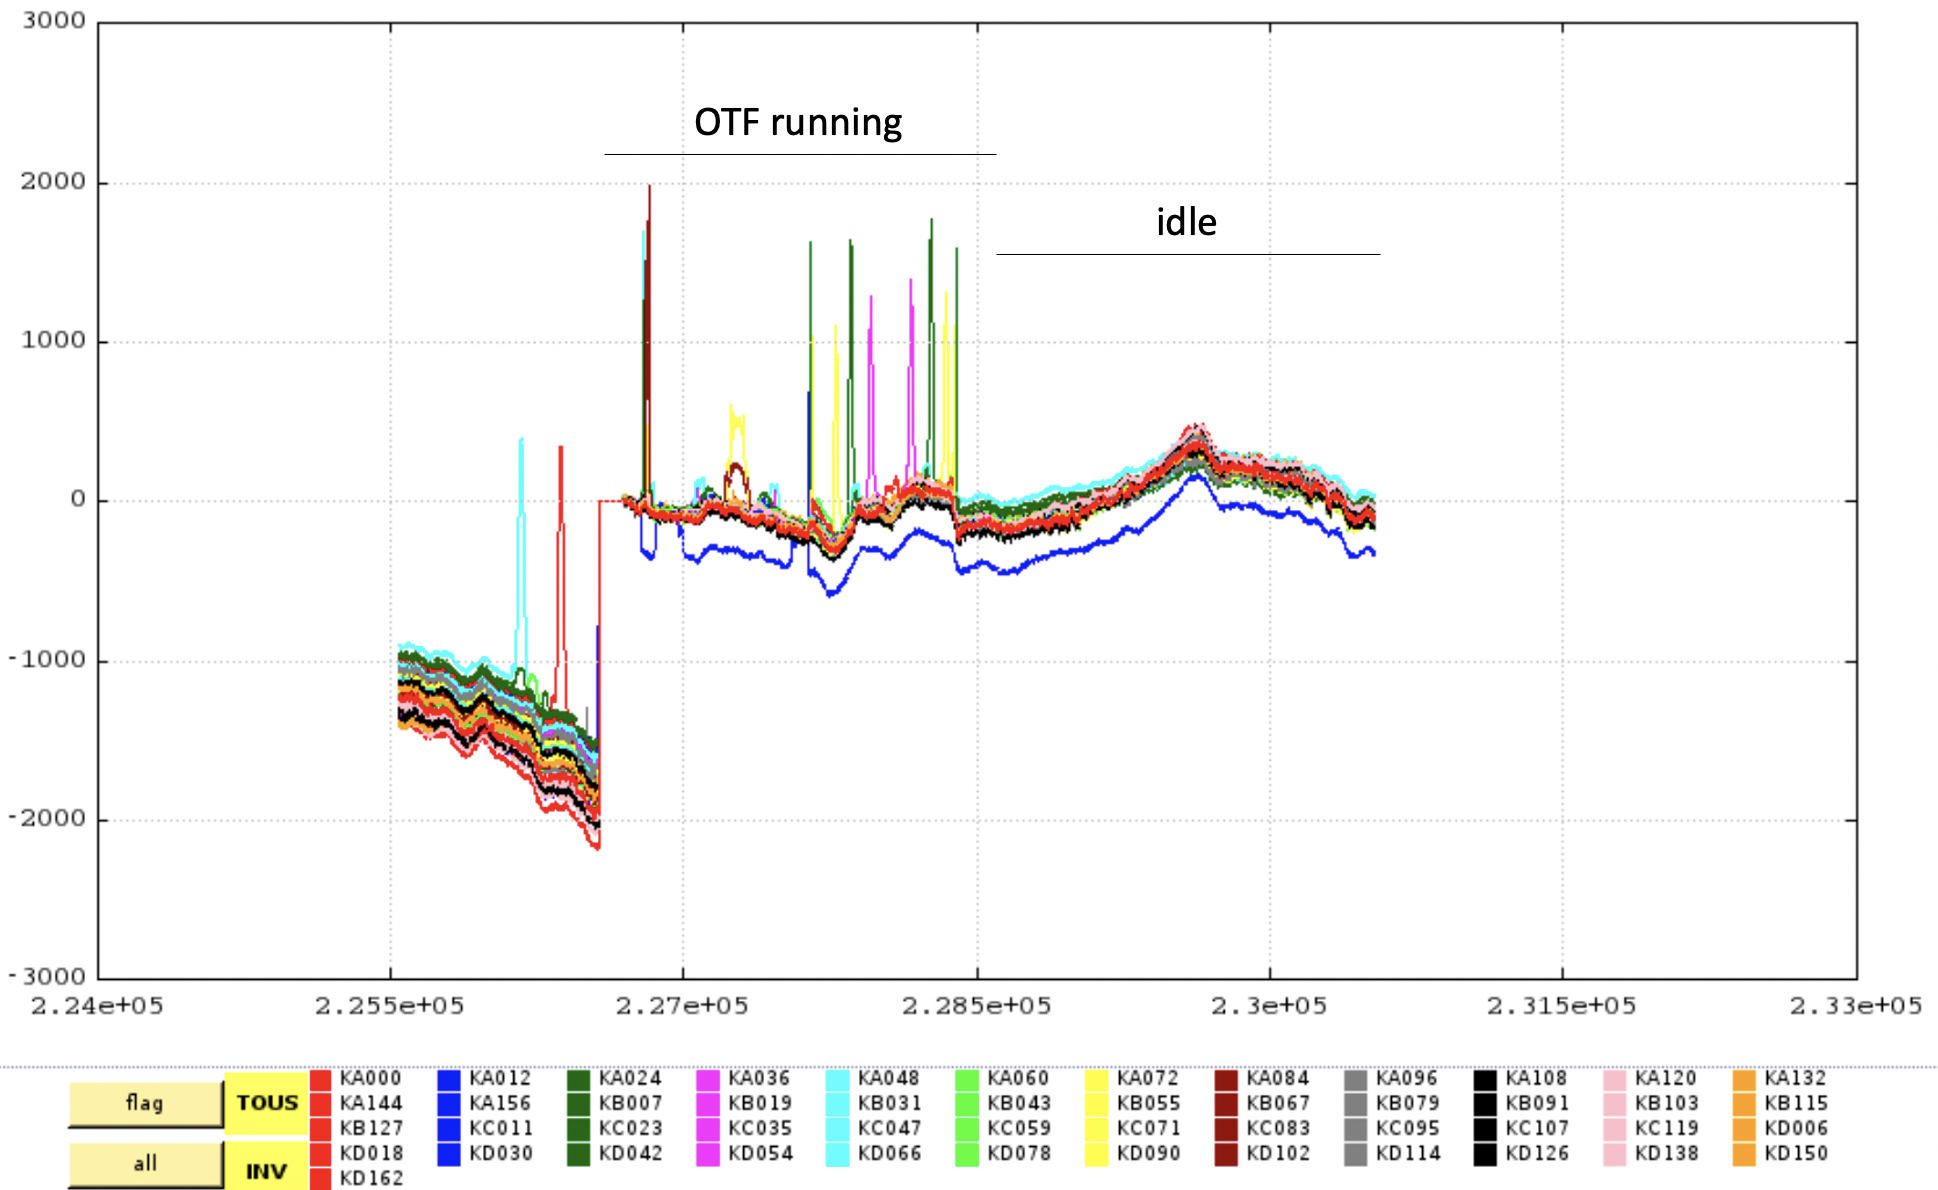Click the KA156 channel label

tap(500, 1104)
